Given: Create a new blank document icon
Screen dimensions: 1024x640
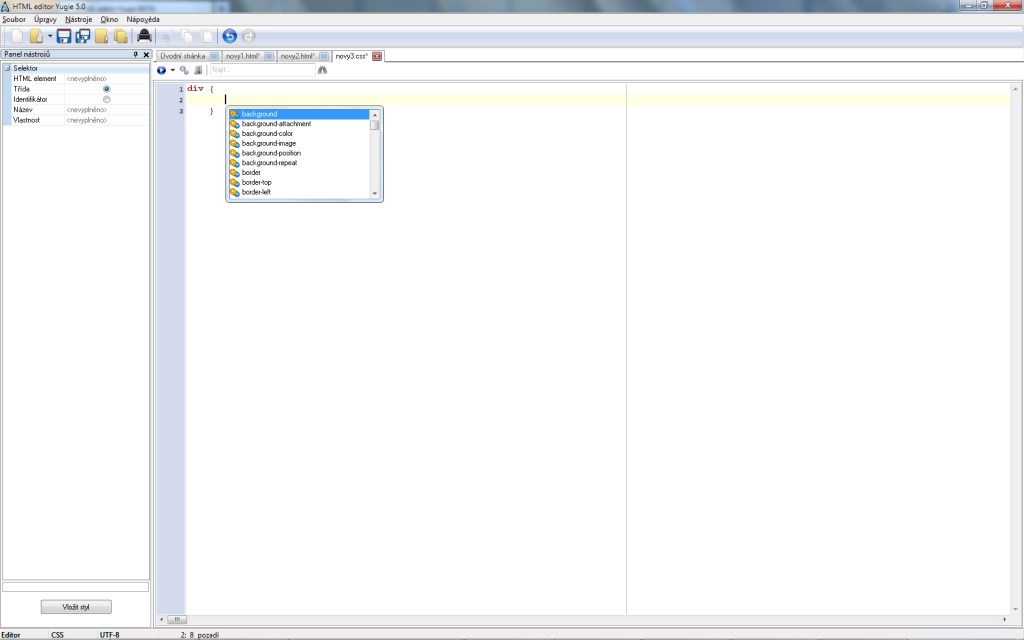Looking at the screenshot, I should pos(18,37).
